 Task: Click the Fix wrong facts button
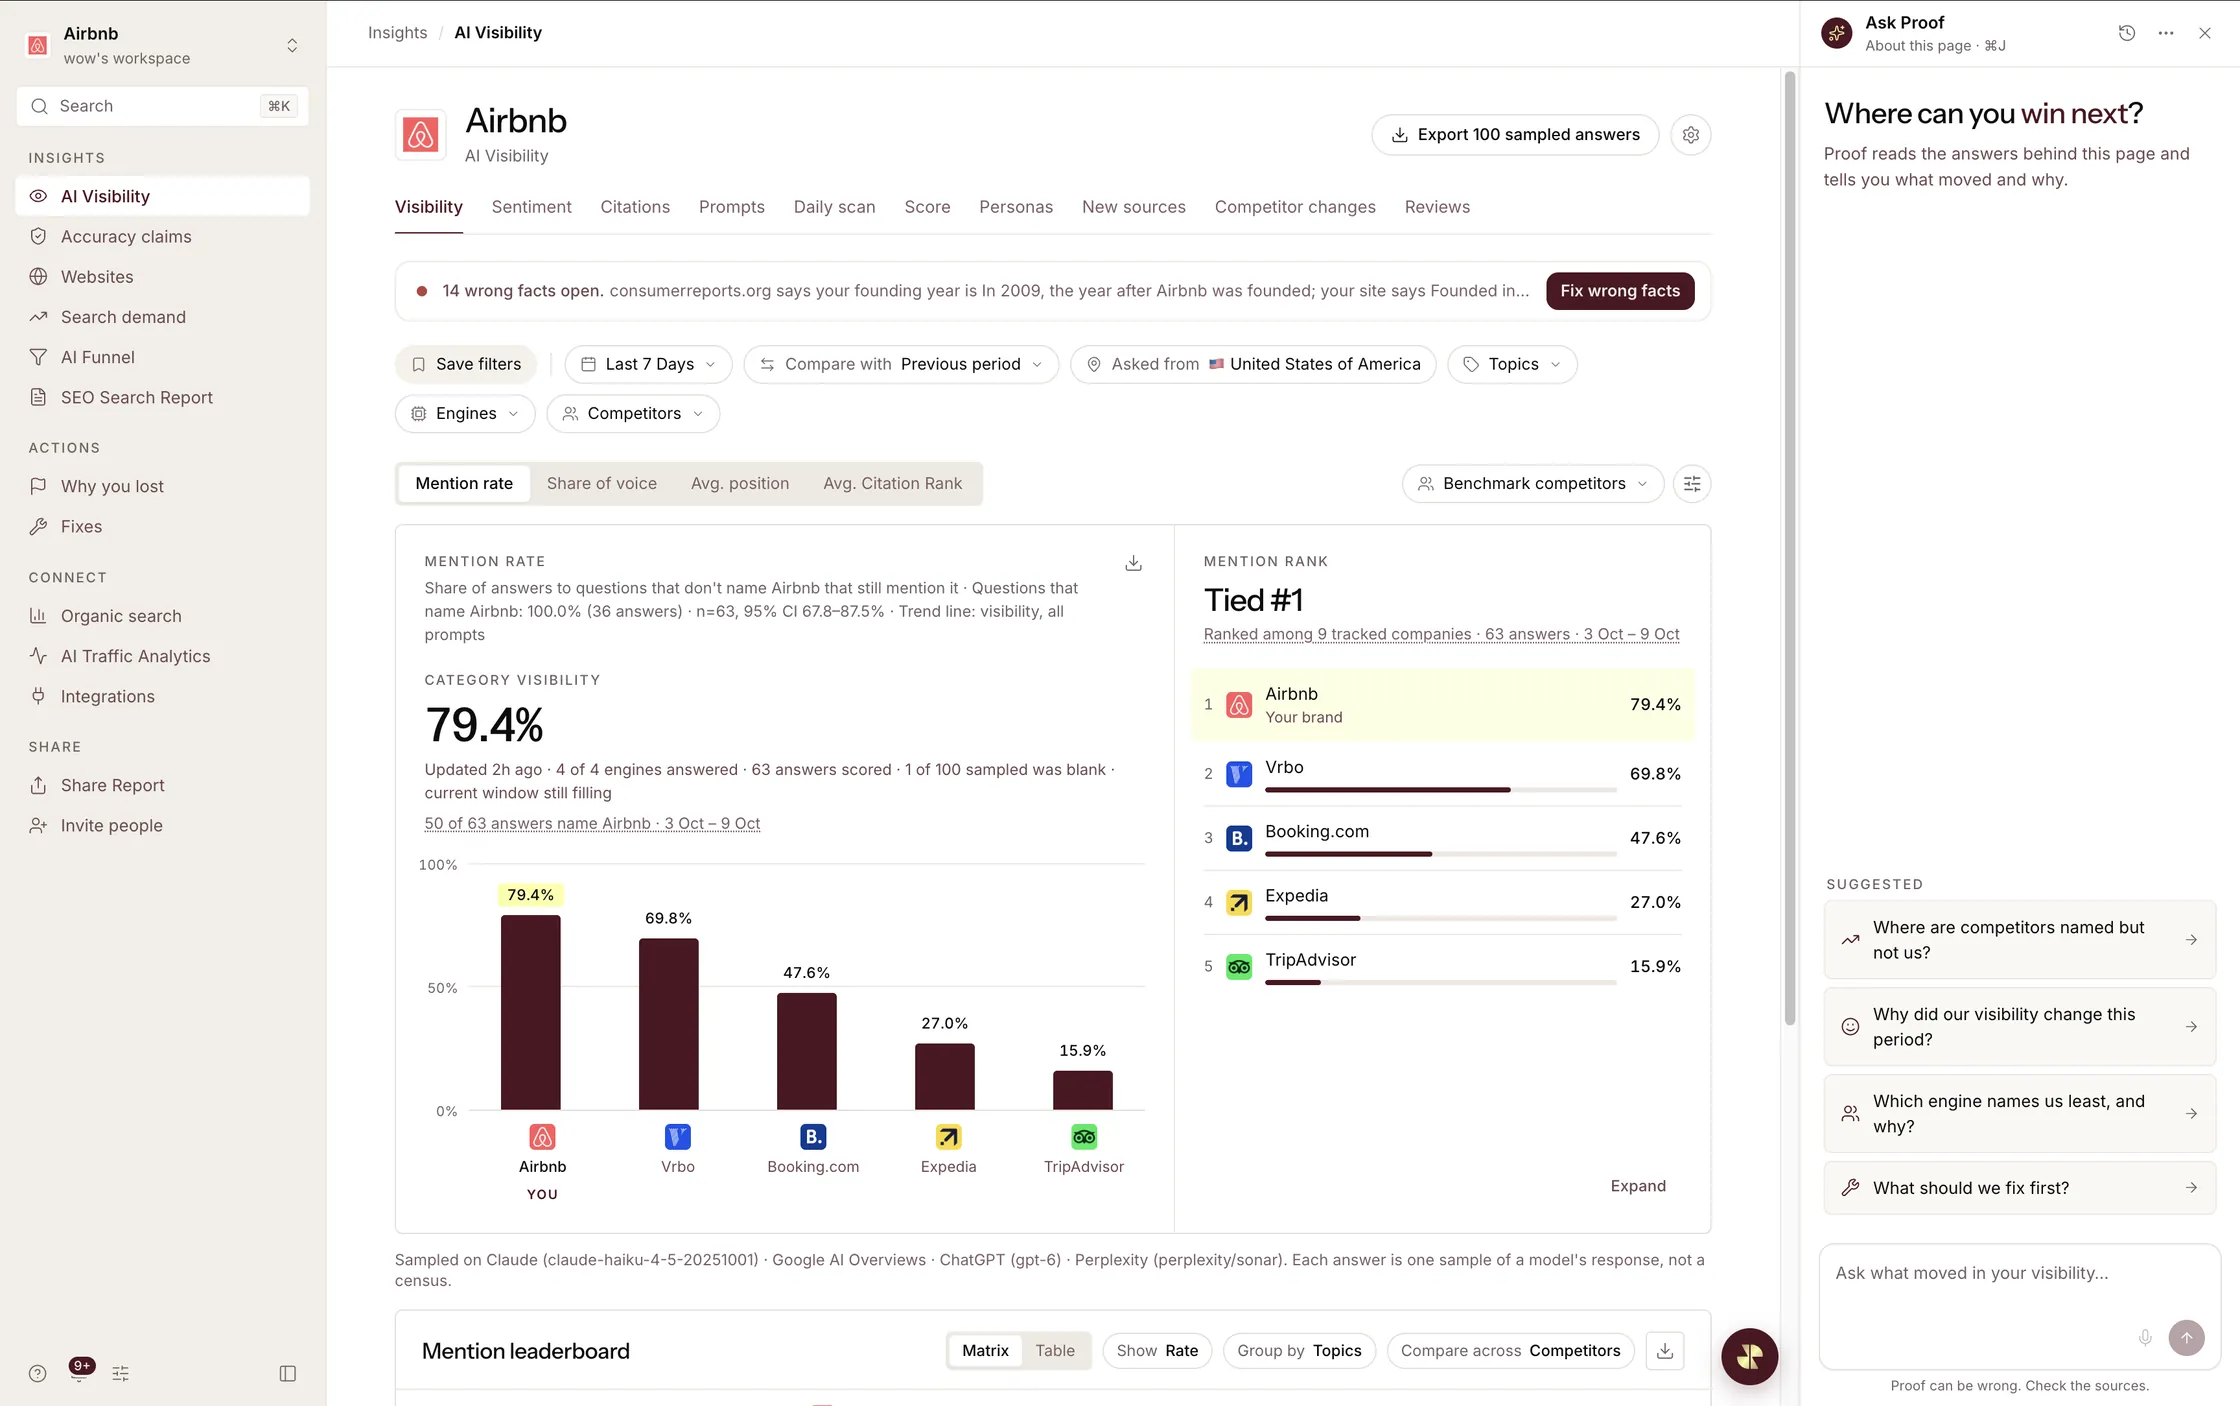[x=1620, y=291]
